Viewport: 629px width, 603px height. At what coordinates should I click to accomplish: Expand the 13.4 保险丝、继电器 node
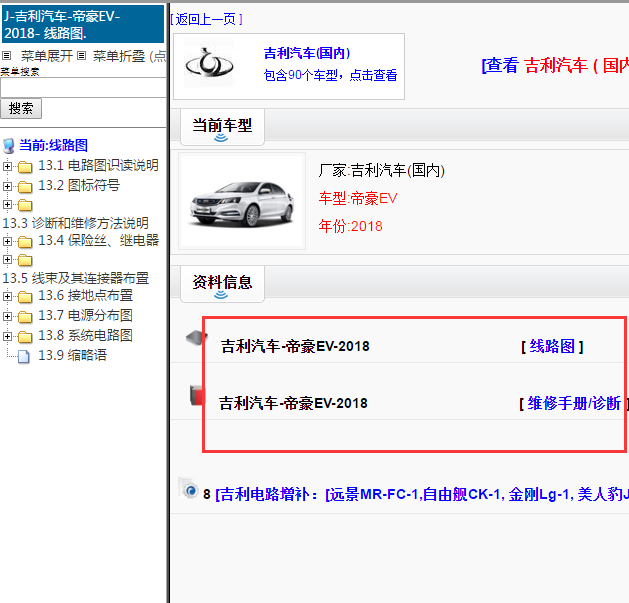pyautogui.click(x=7, y=241)
